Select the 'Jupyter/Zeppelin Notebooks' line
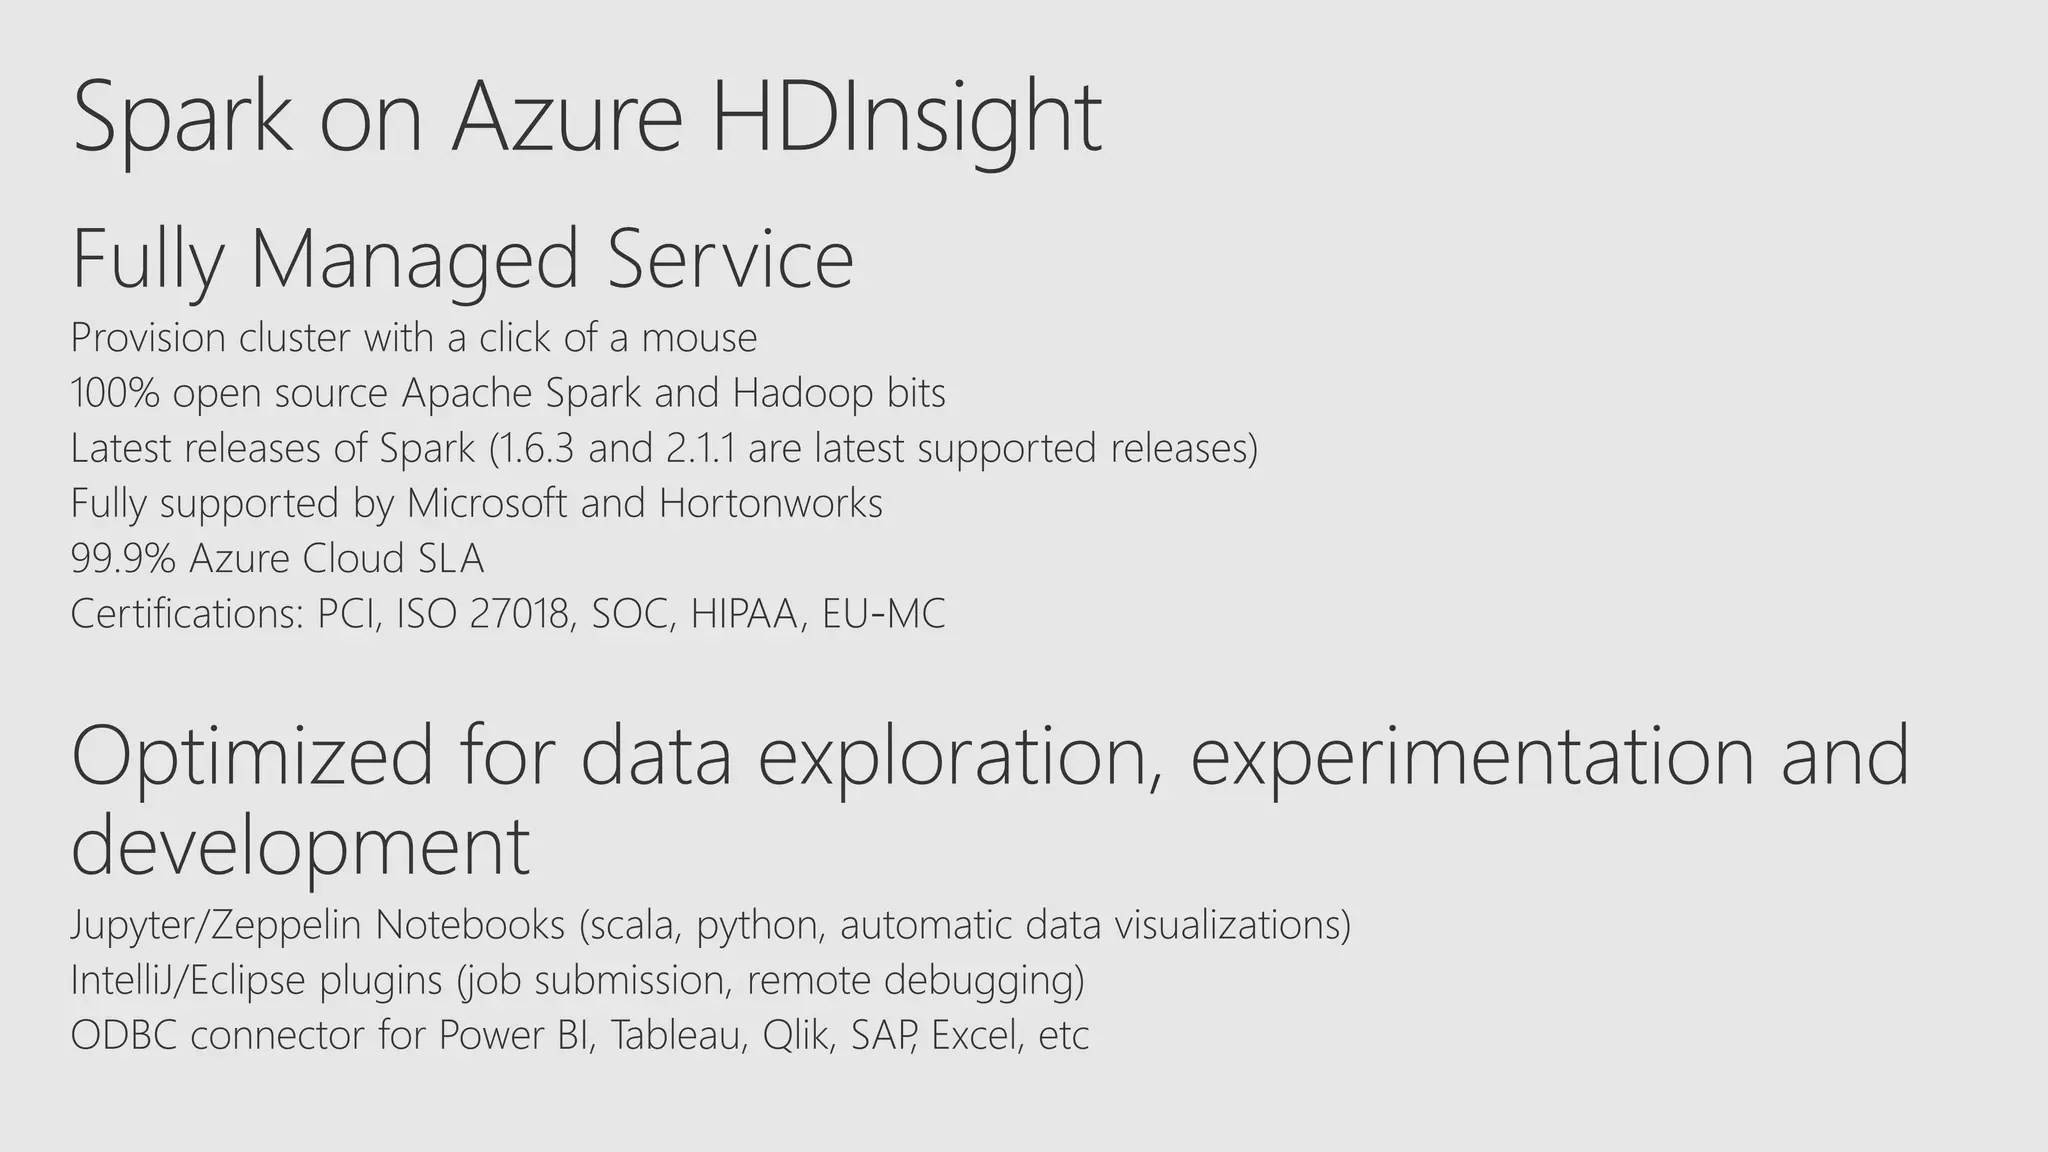2048x1152 pixels. (711, 925)
